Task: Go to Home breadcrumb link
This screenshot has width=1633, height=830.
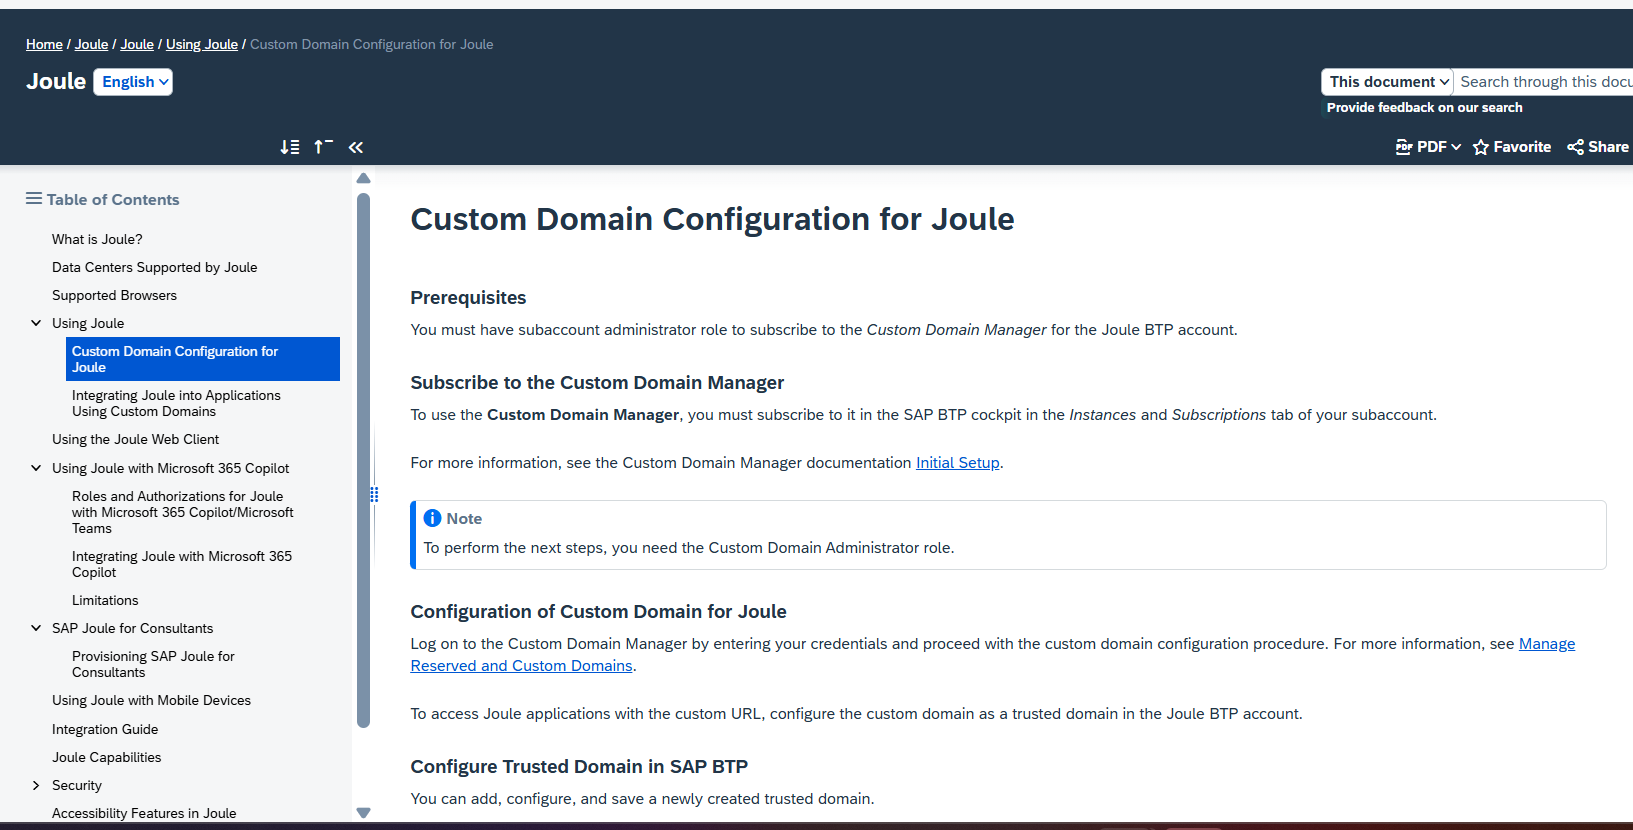Action: 44,44
